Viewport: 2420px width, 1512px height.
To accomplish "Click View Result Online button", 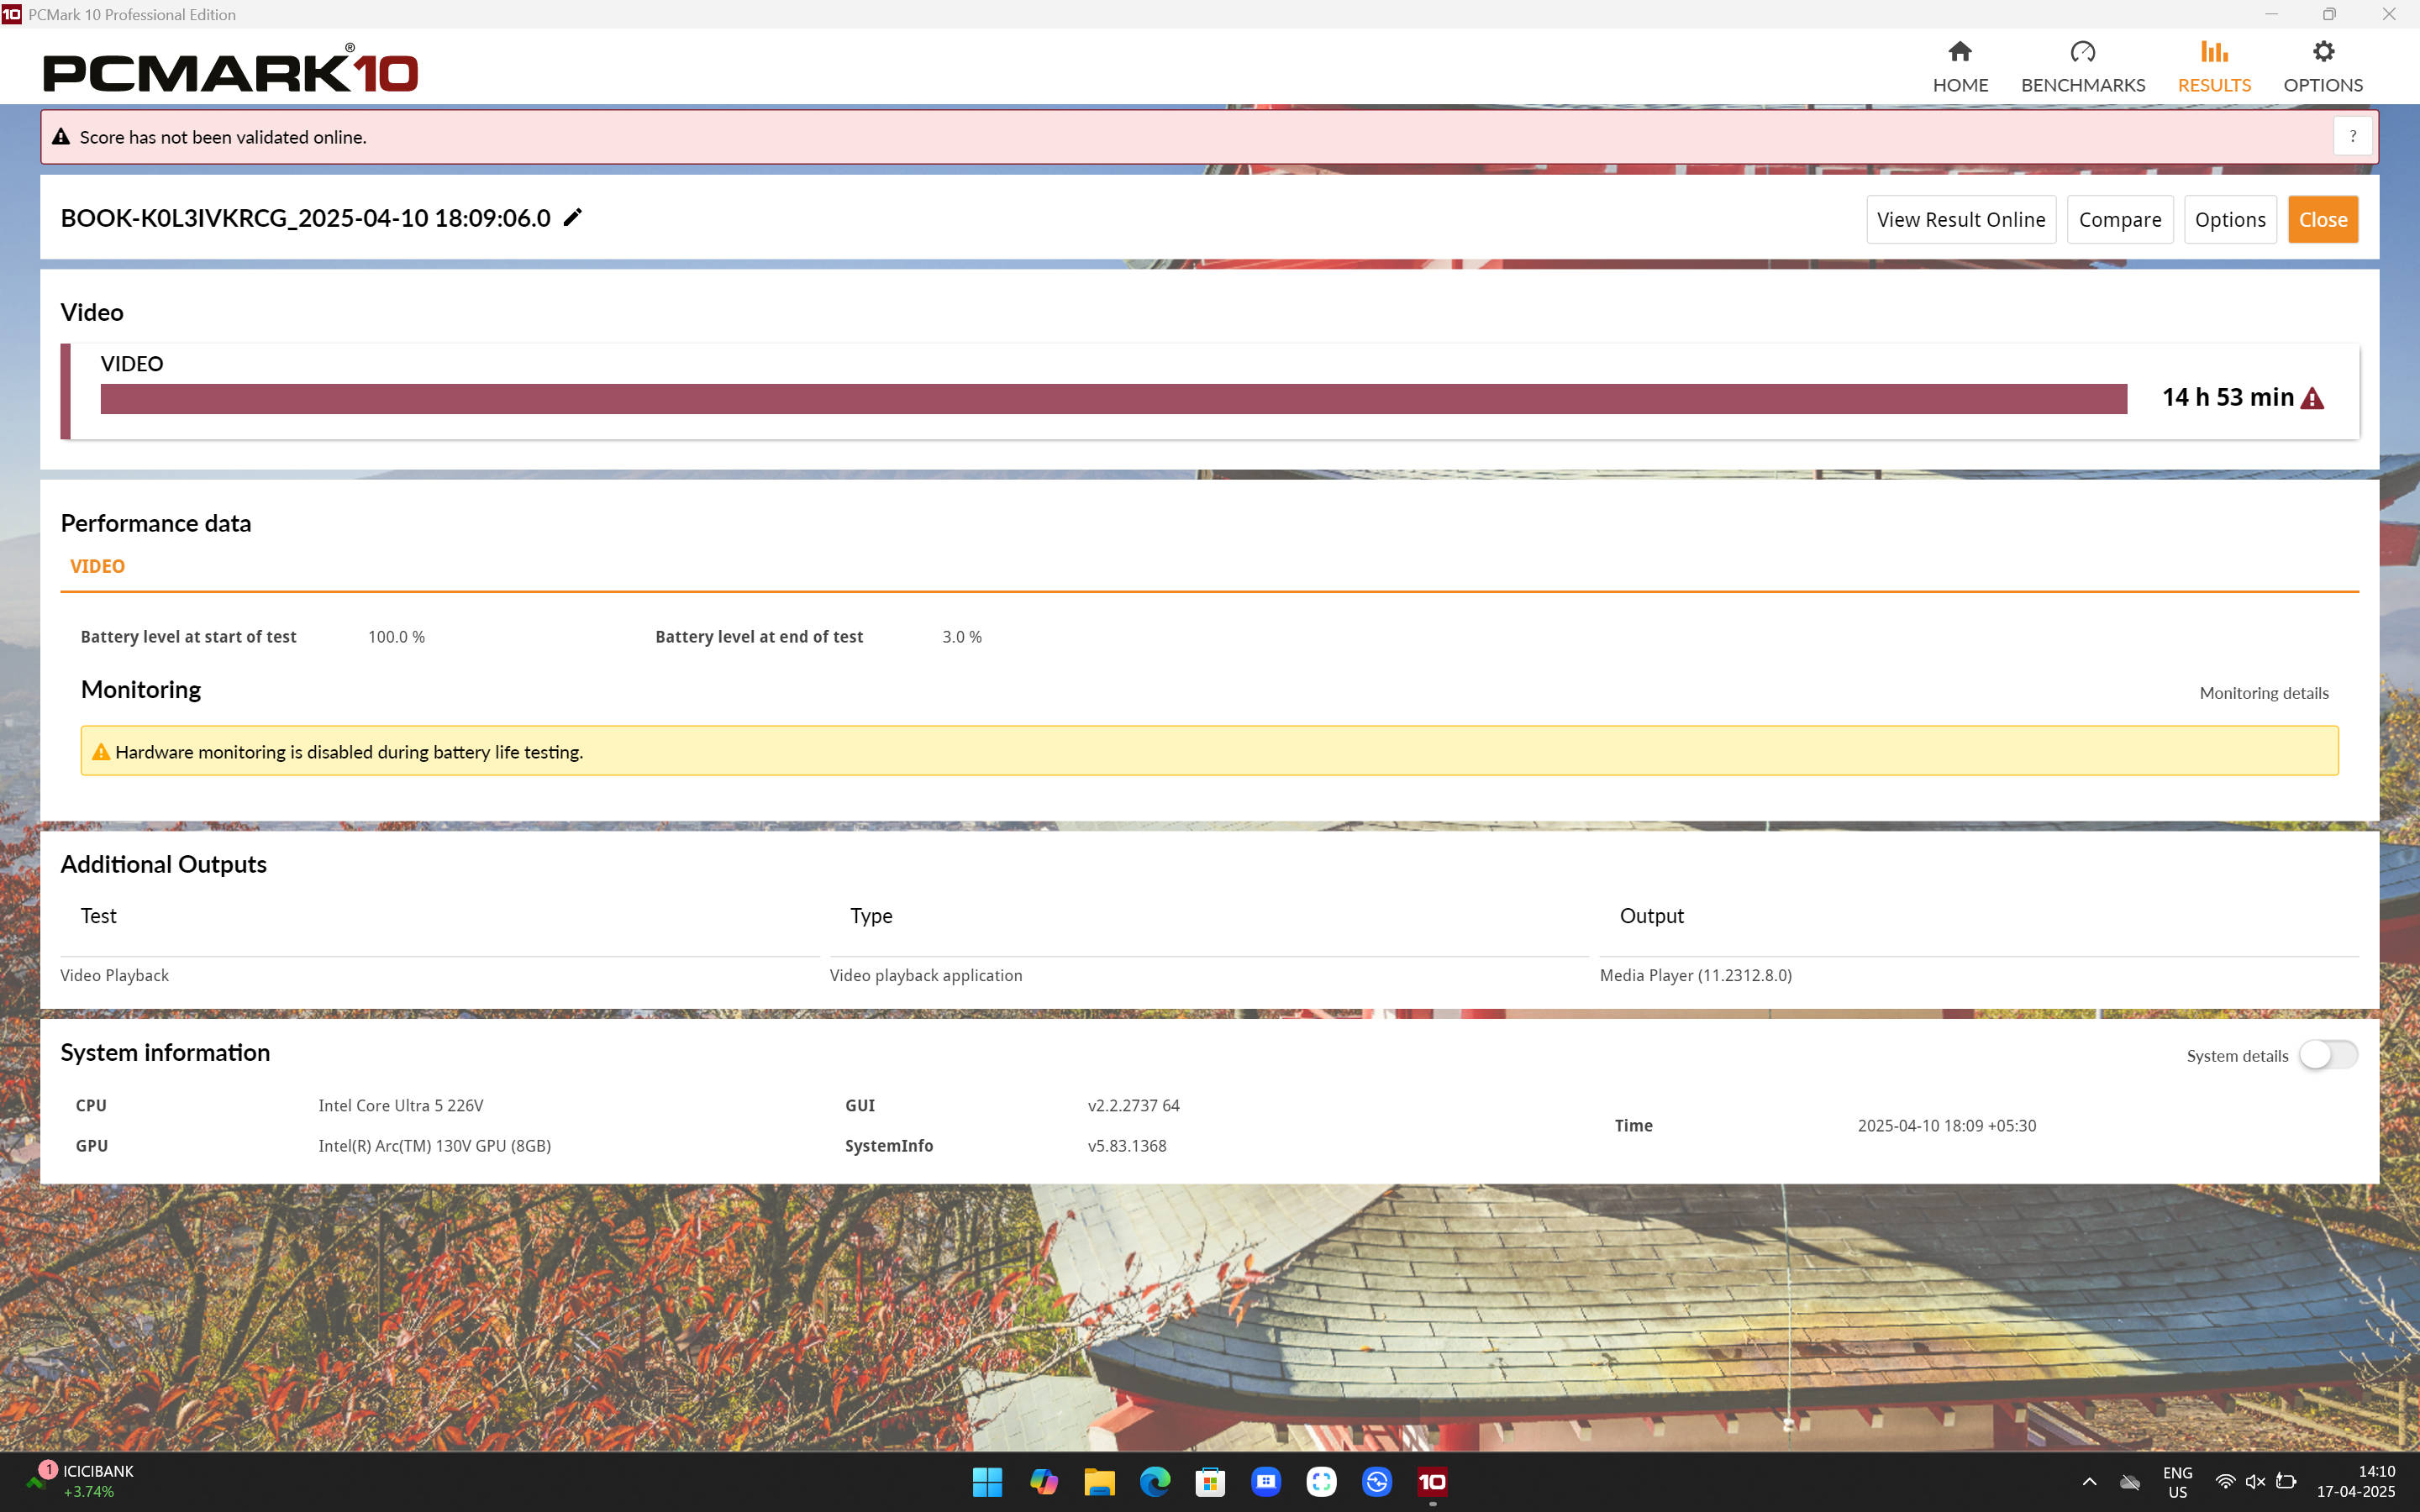I will tap(1960, 219).
